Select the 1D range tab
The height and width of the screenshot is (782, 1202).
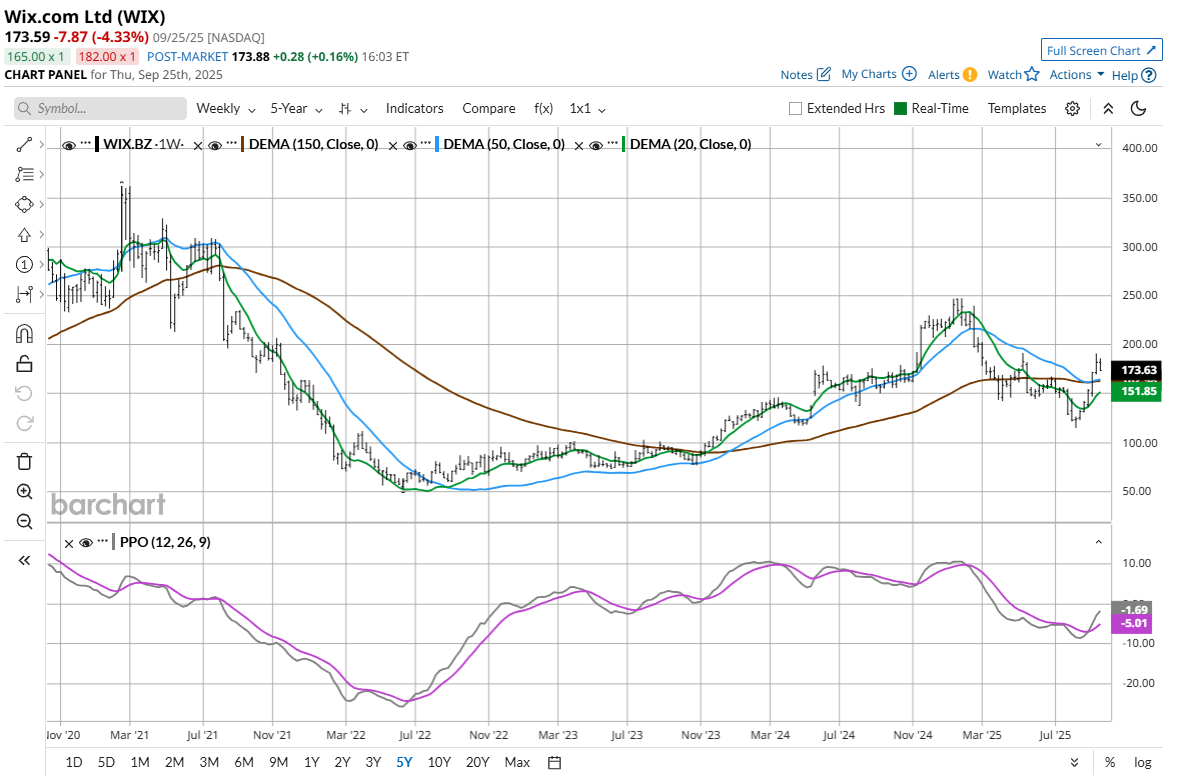click(x=74, y=762)
